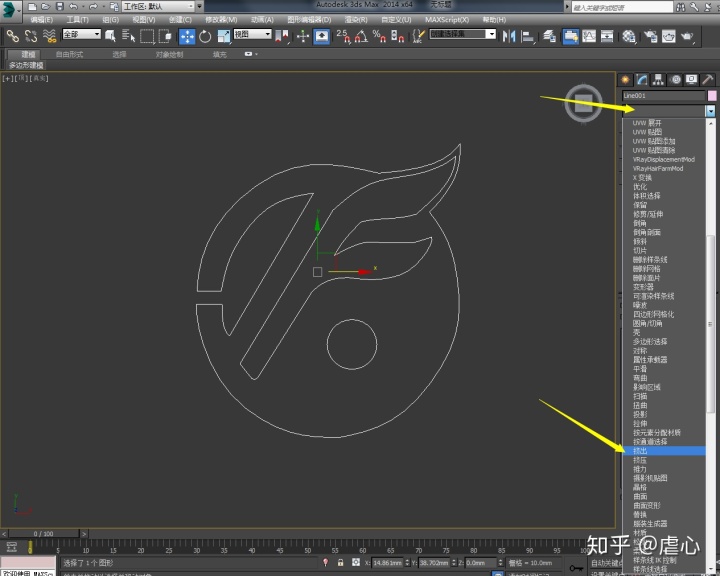Open the named selection sets dropdown 创建选择集

[x=462, y=34]
